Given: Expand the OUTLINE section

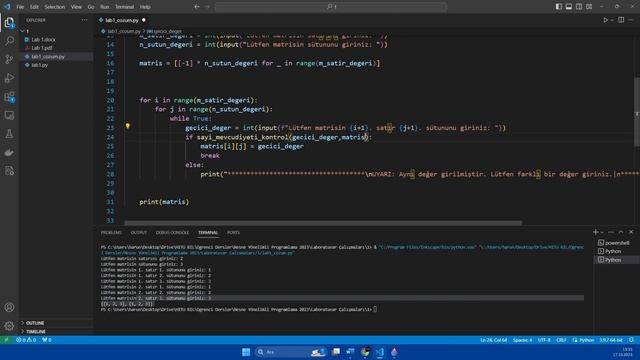Looking at the screenshot, I should [x=56, y=323].
